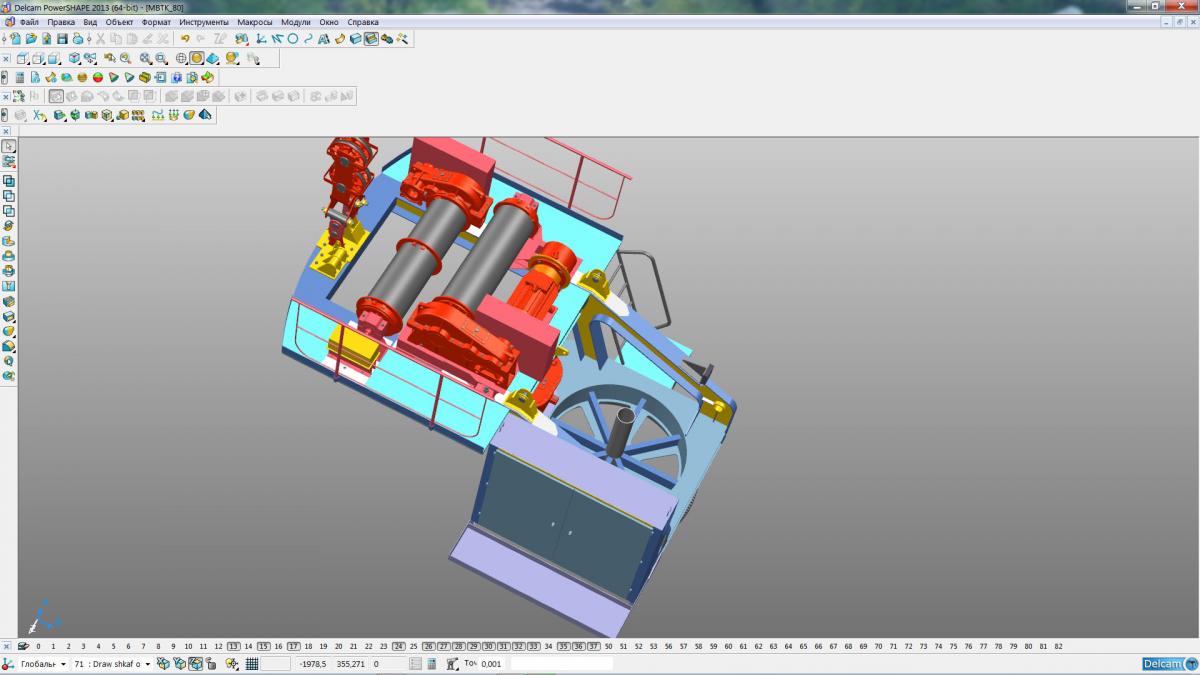The height and width of the screenshot is (675, 1200).
Task: Open the Объект menu
Action: pos(119,22)
